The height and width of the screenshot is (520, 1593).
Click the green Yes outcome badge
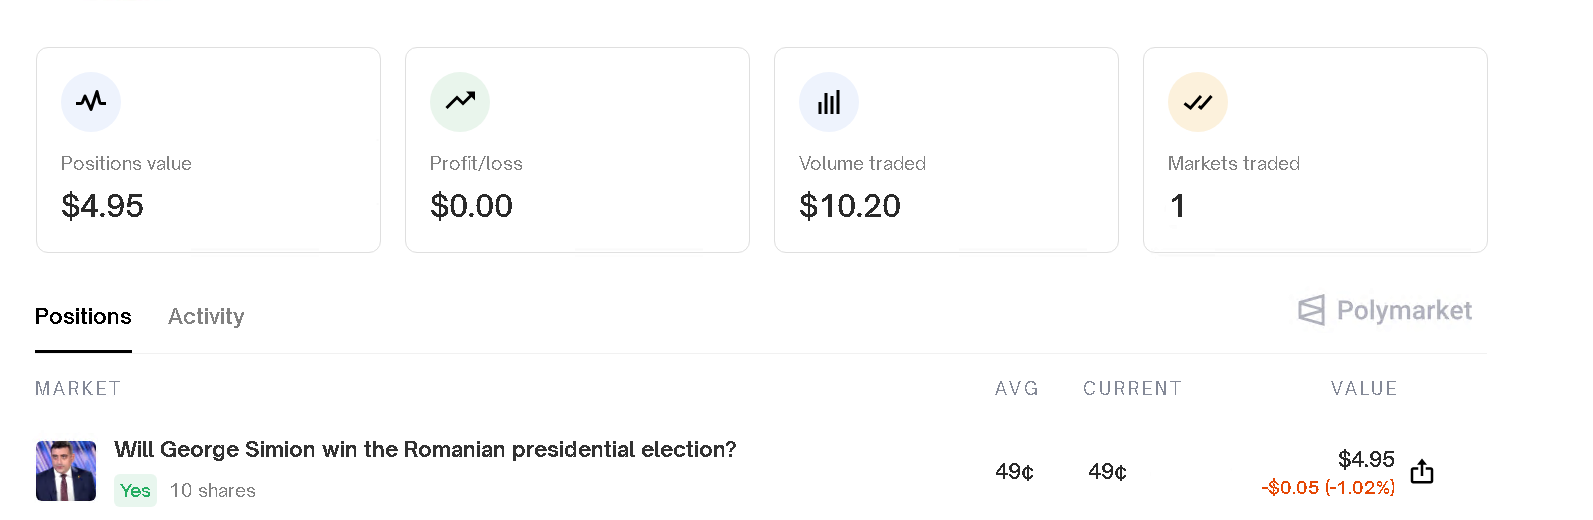135,490
